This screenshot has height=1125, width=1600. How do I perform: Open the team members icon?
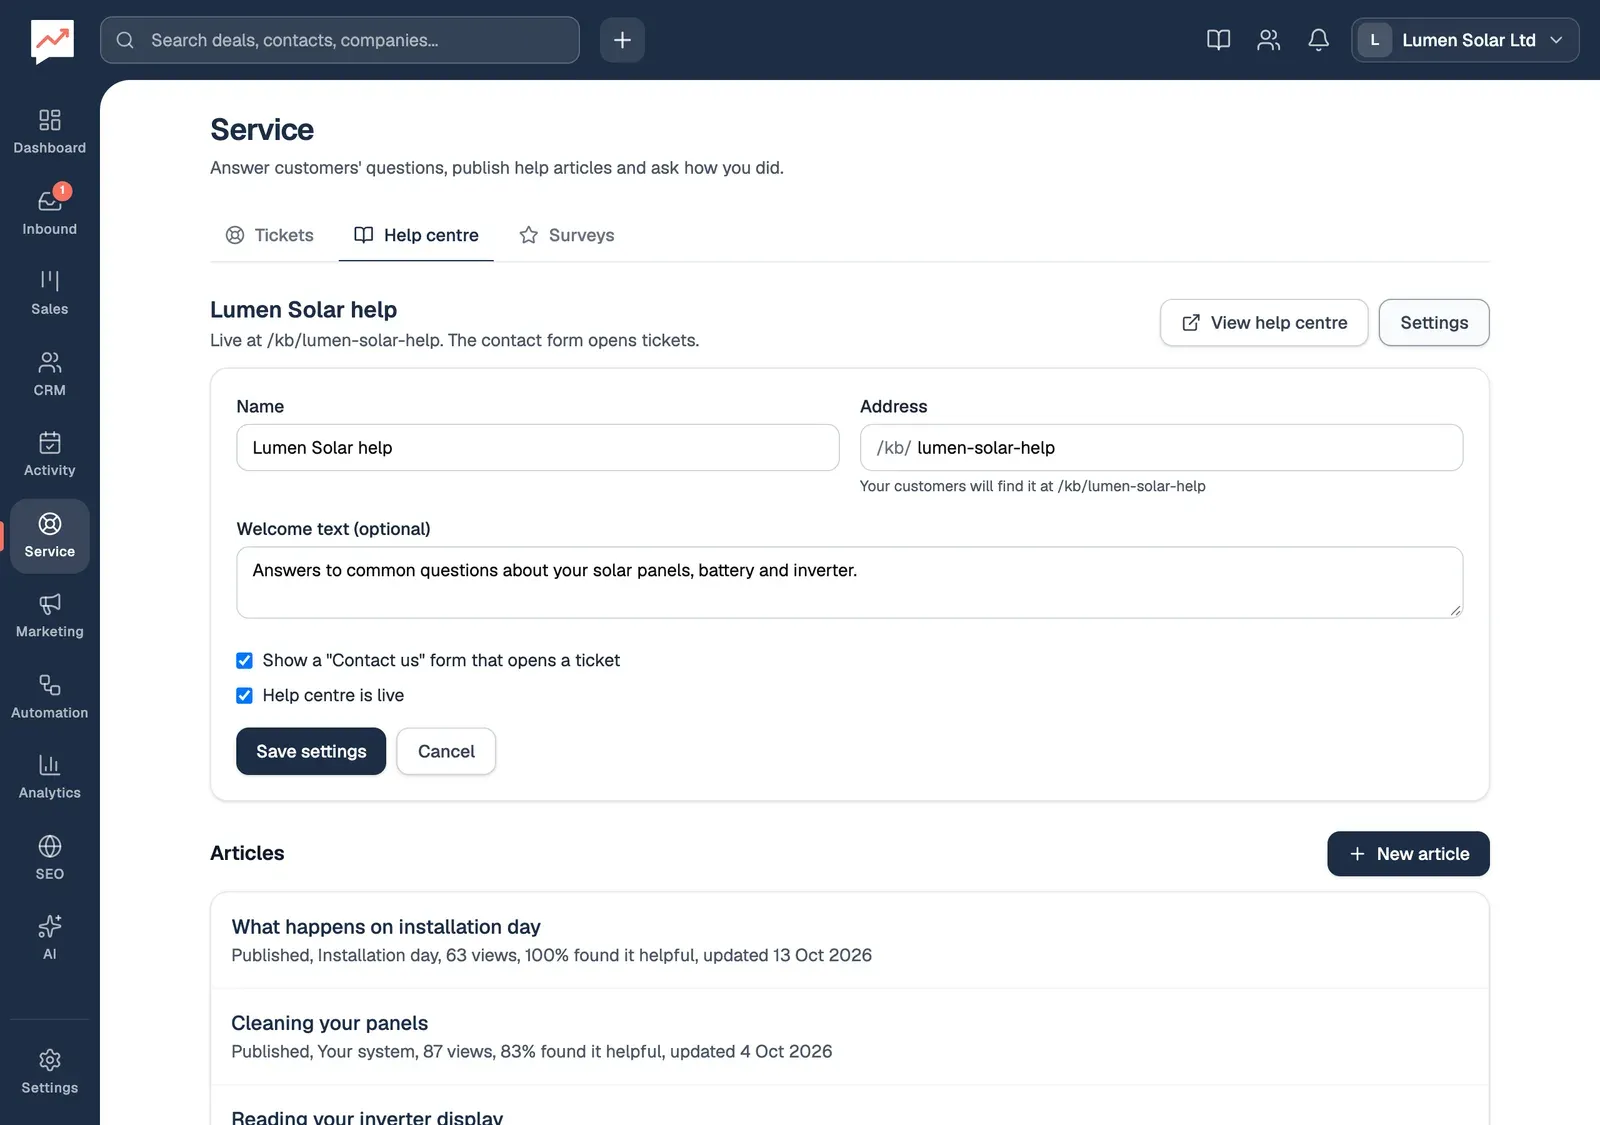pos(1268,40)
